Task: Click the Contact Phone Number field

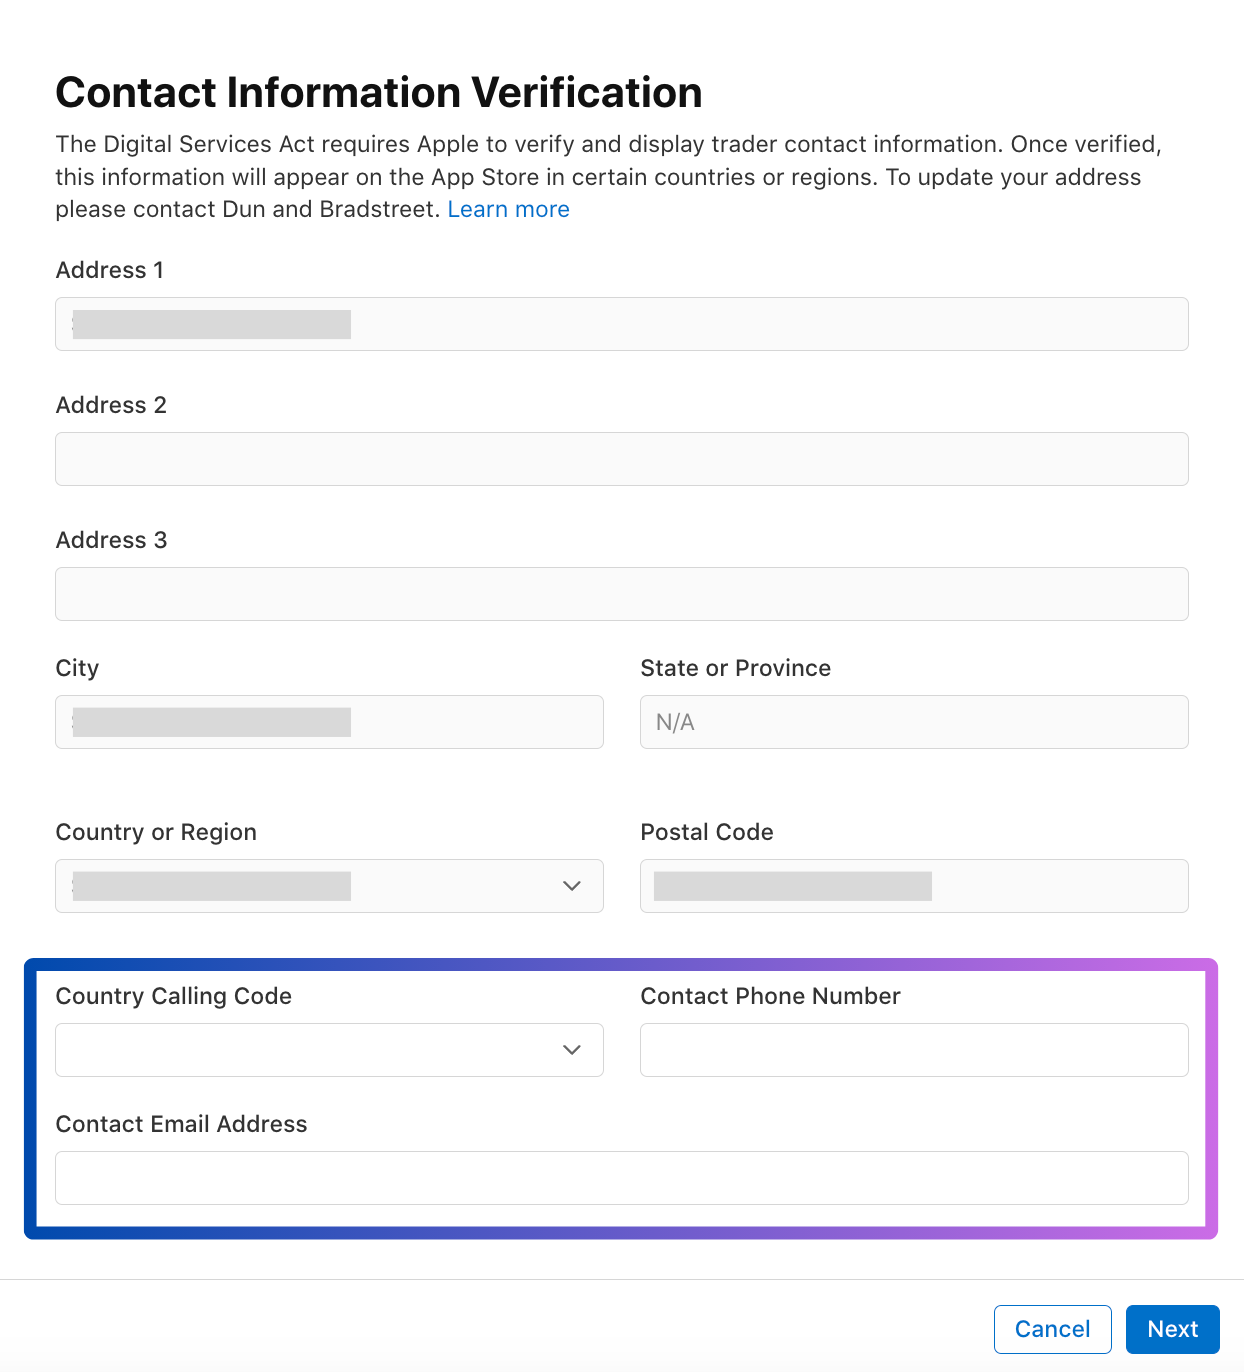Action: 913,1050
